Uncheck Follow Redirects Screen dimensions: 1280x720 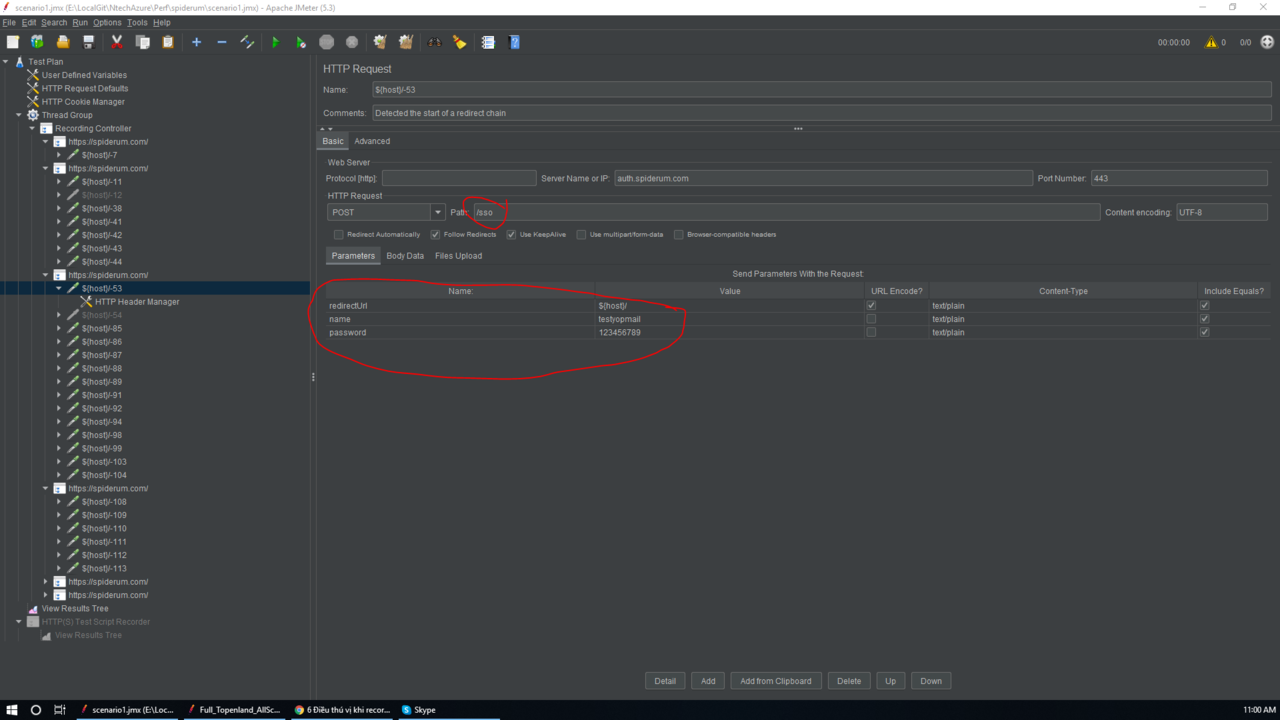pos(435,235)
